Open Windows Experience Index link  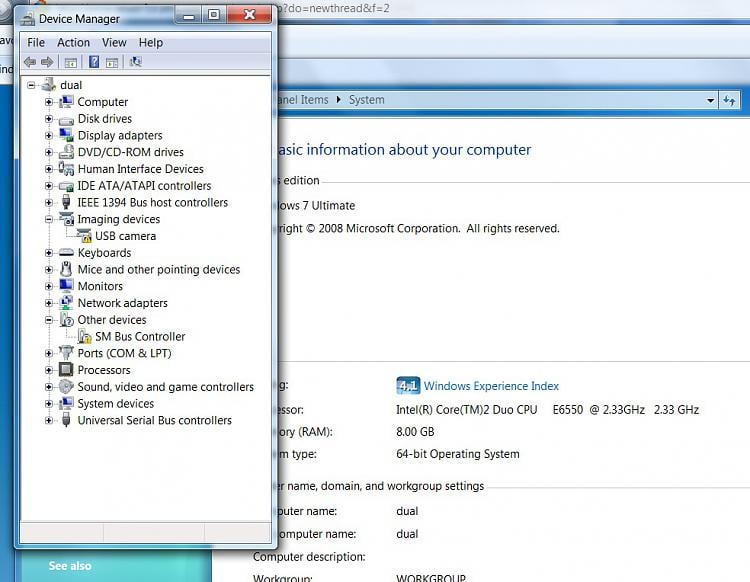(491, 386)
